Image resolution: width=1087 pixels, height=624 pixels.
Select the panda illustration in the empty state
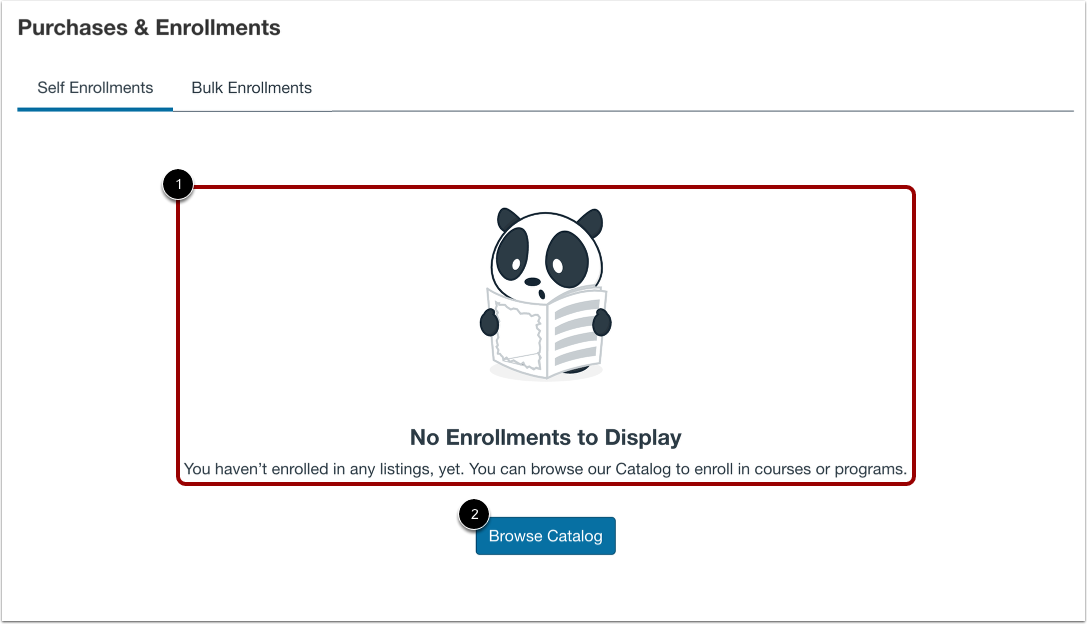tap(545, 290)
